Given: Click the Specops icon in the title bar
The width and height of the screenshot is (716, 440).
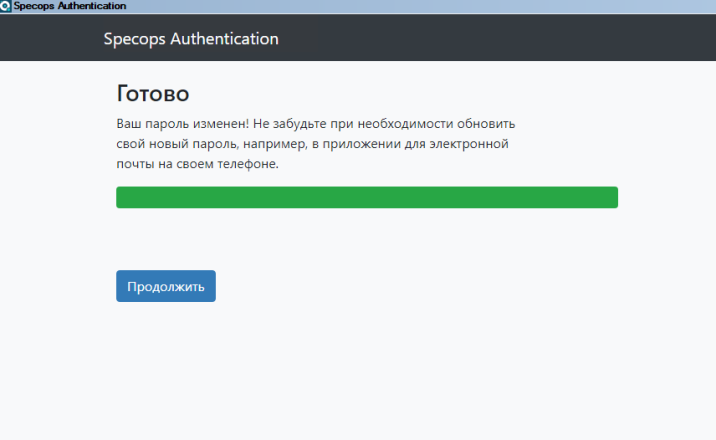Looking at the screenshot, I should 6,6.
